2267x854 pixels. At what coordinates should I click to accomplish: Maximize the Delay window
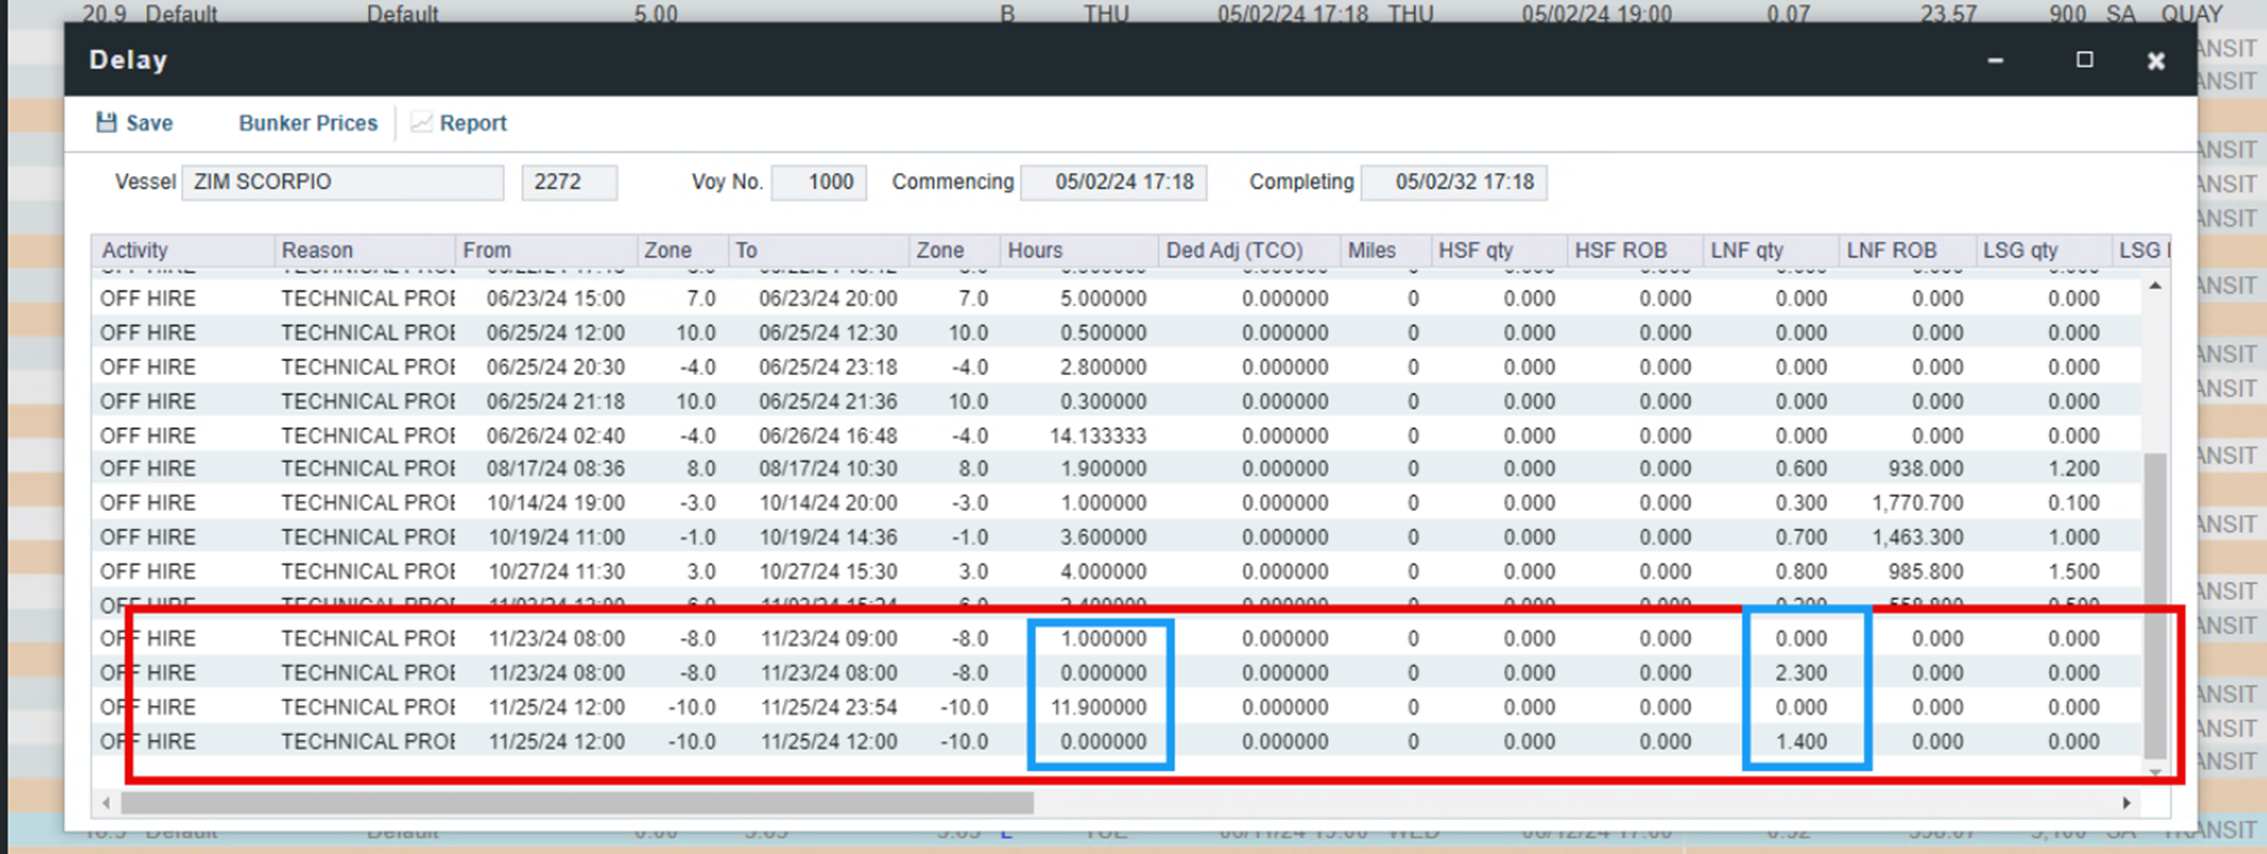(x=2084, y=60)
